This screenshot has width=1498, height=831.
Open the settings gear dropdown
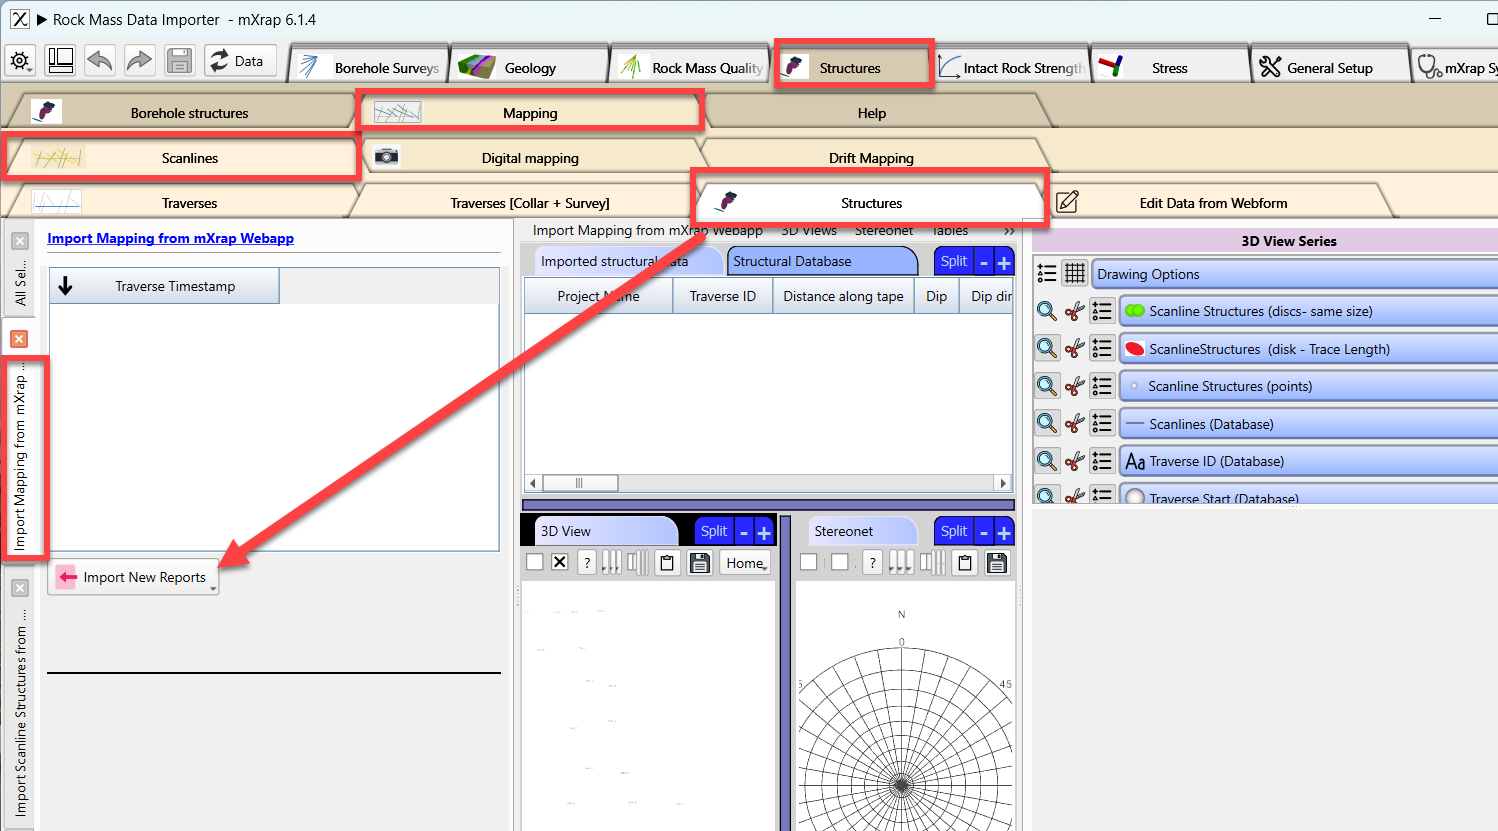(20, 61)
